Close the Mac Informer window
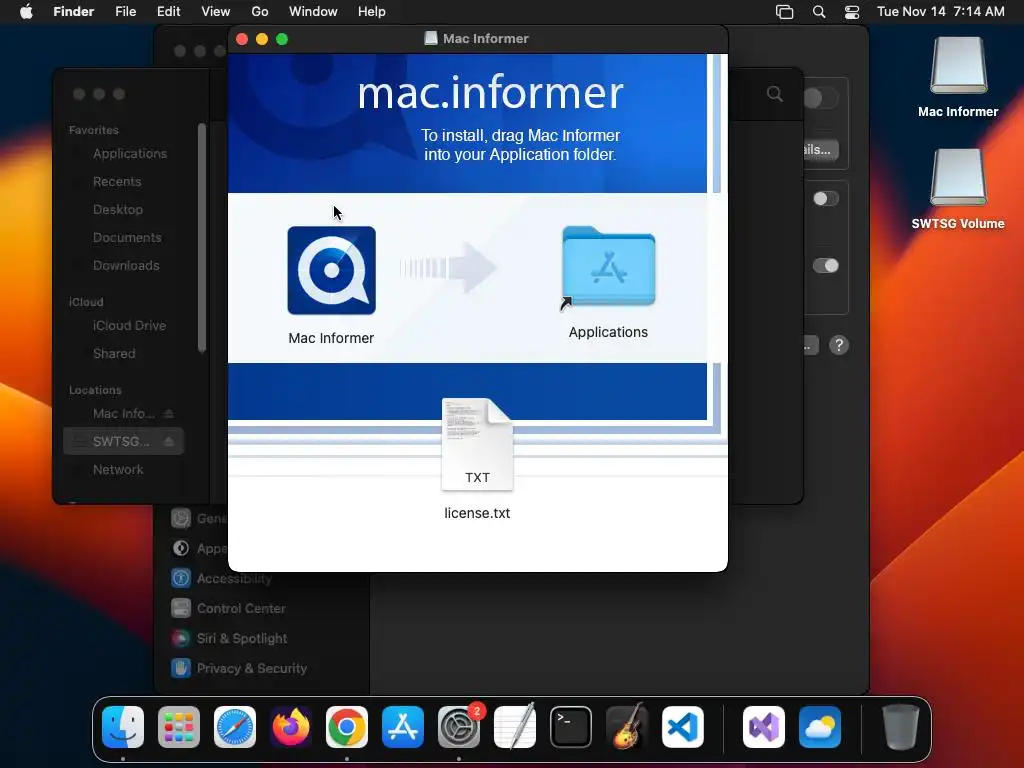The width and height of the screenshot is (1024, 768). (x=242, y=39)
